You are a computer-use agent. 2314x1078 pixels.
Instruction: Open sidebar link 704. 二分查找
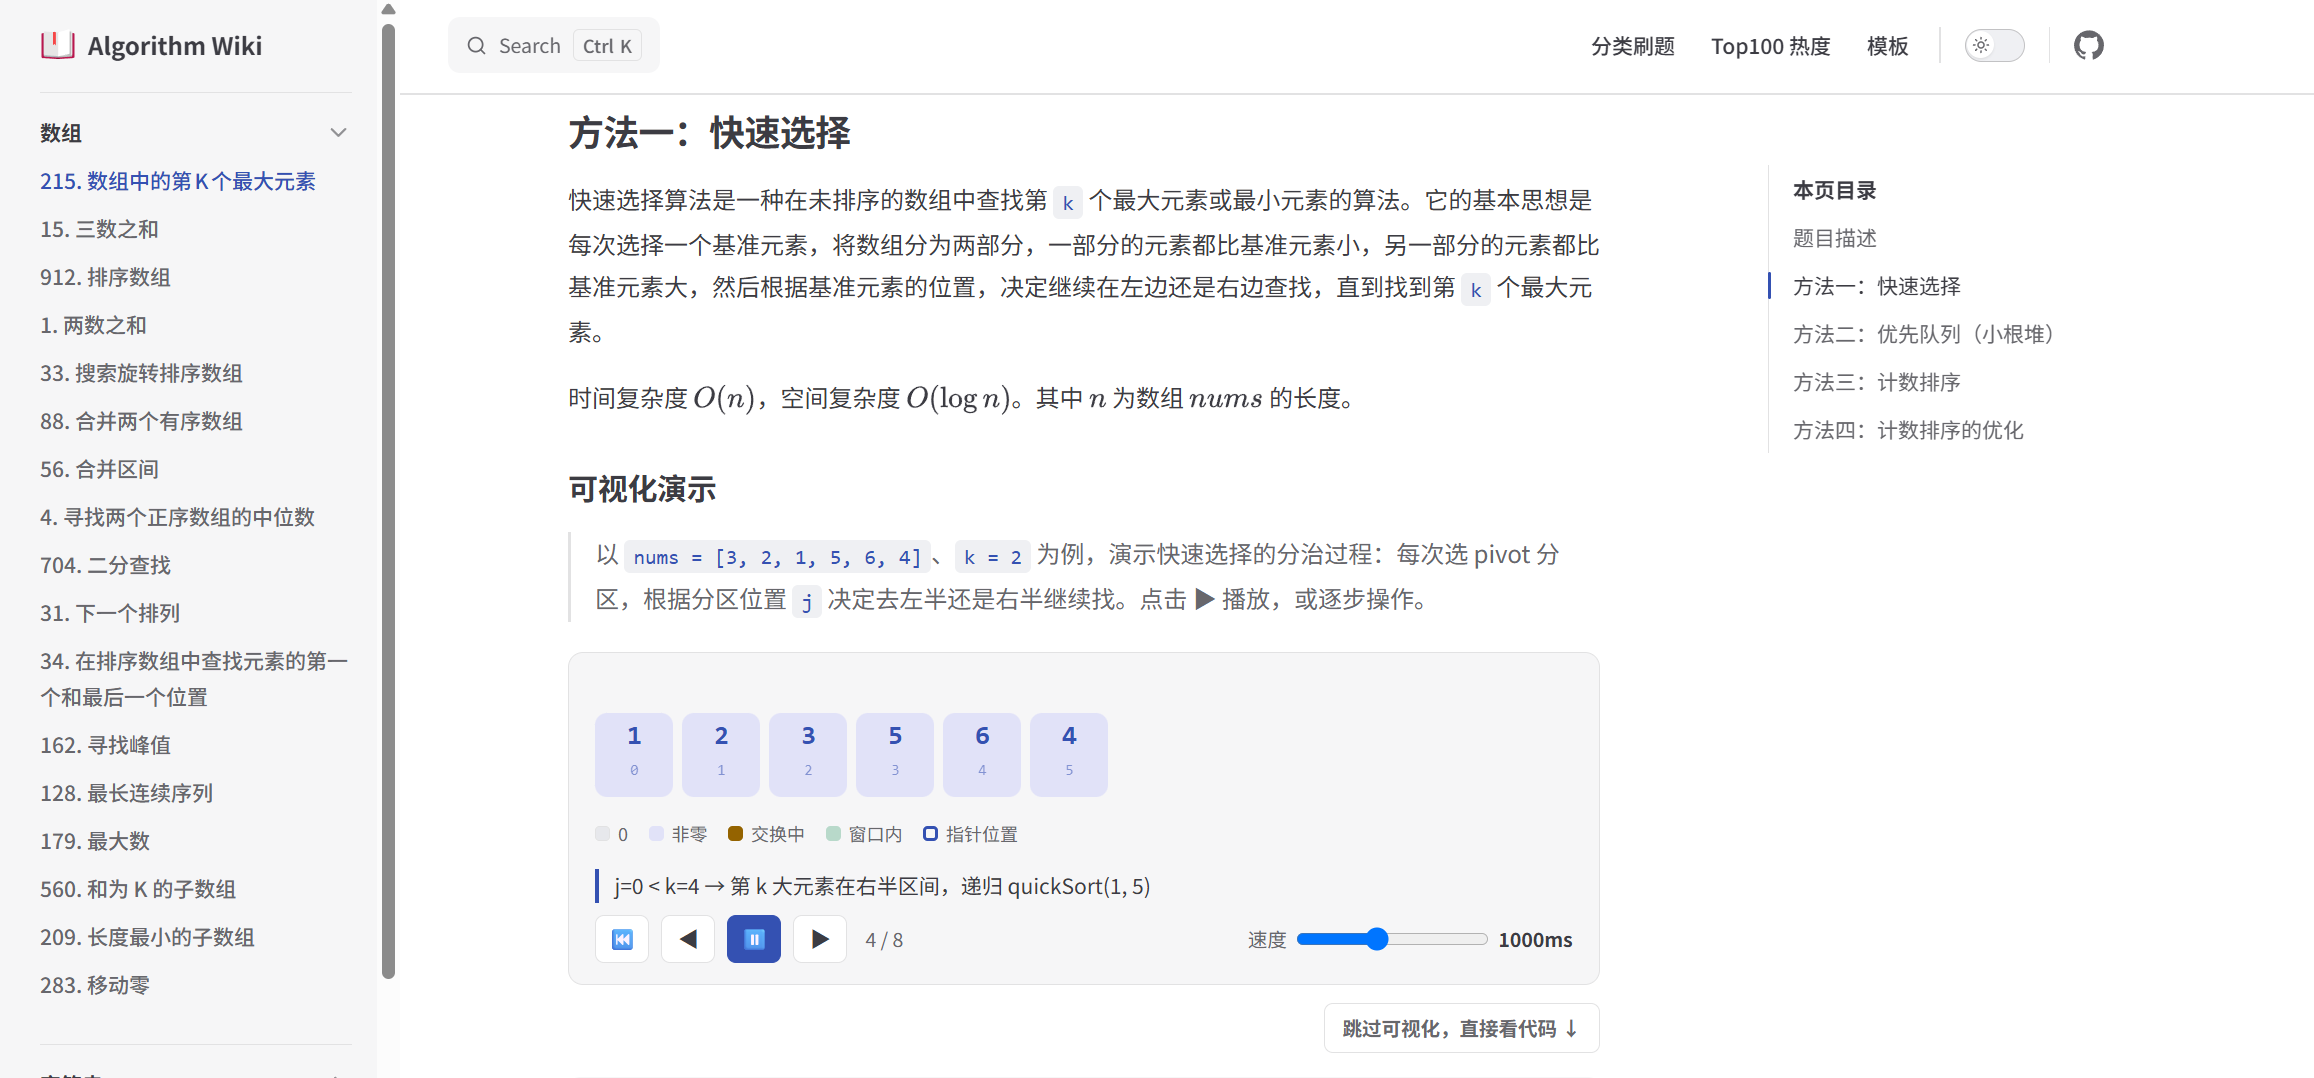point(105,565)
